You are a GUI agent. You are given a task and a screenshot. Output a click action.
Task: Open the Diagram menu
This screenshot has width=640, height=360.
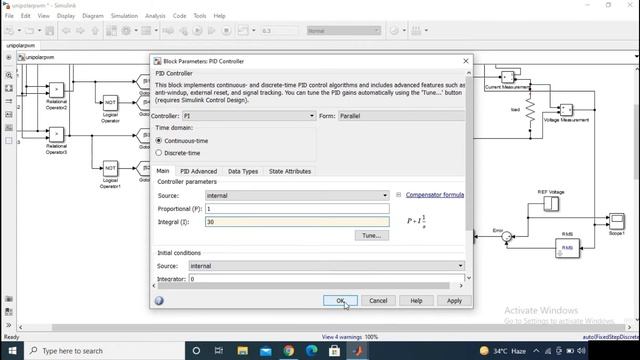click(93, 16)
